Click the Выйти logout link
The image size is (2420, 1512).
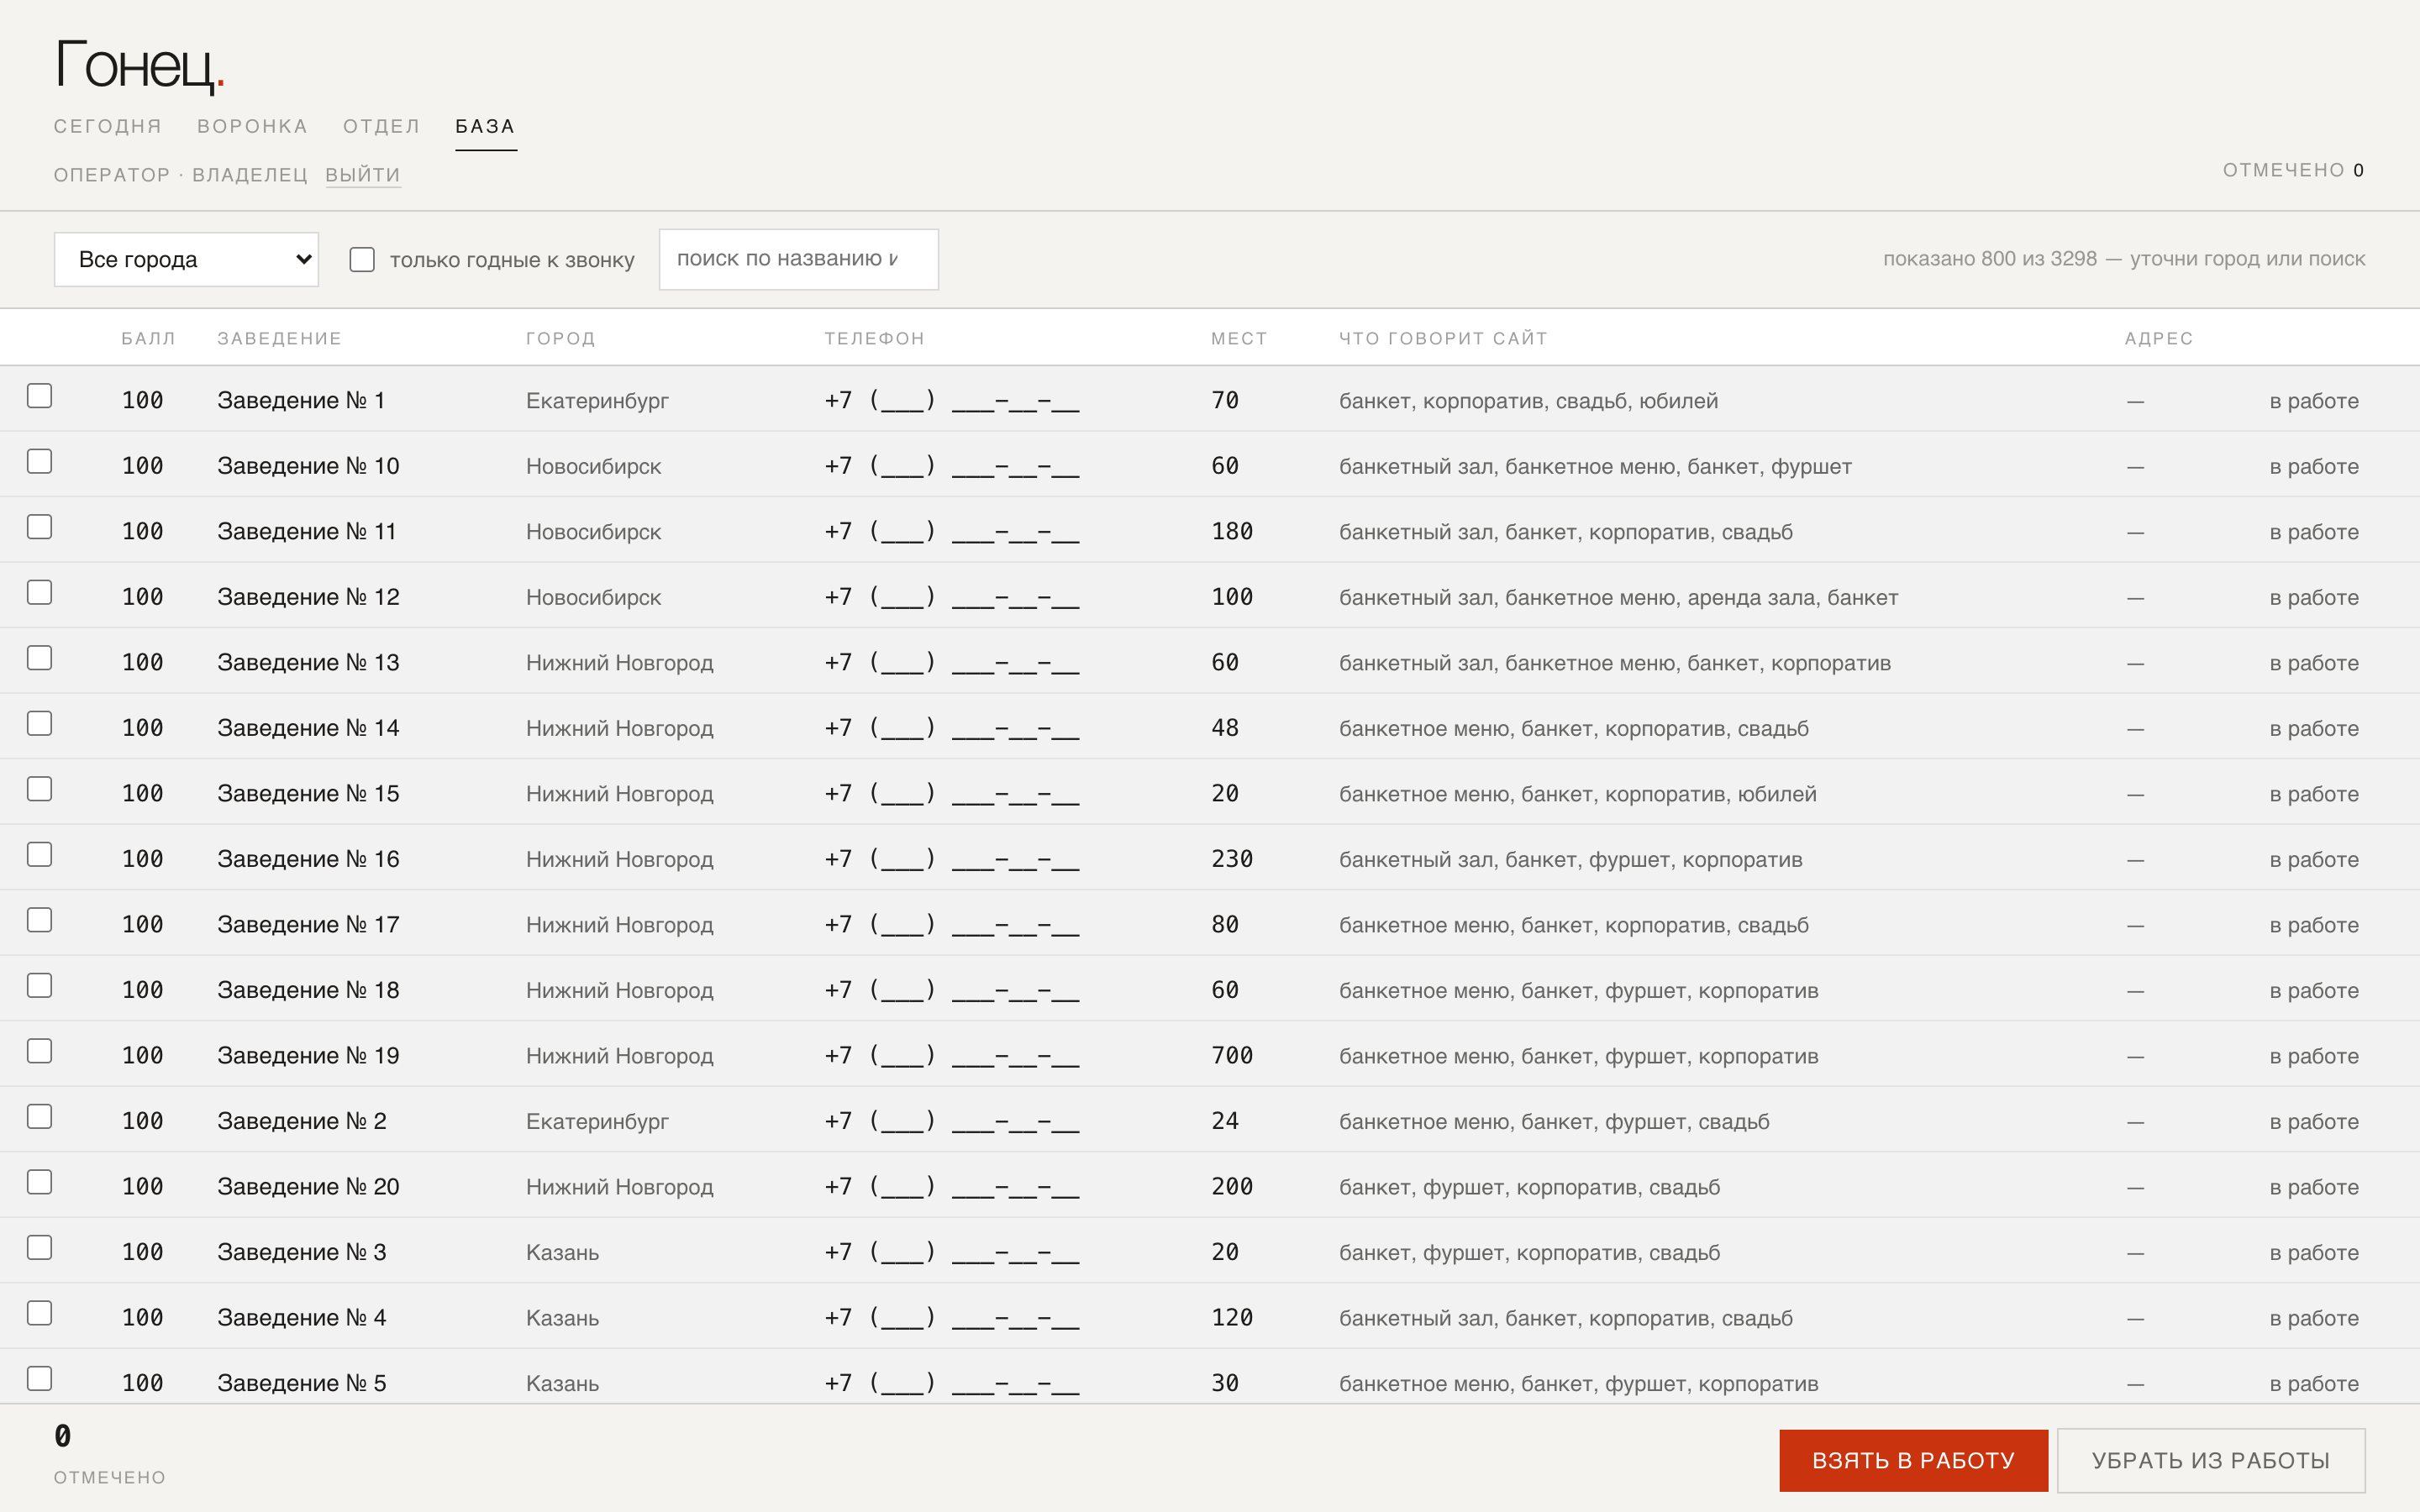363,175
